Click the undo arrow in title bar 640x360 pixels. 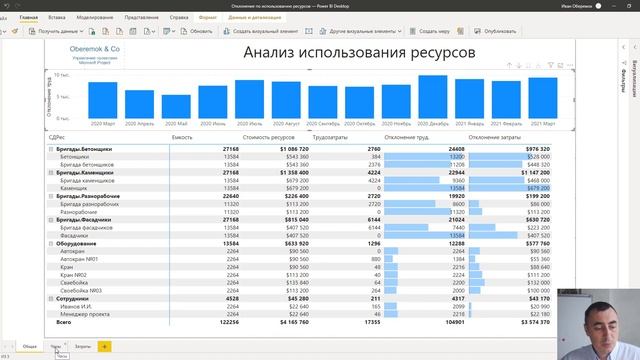(7, 6)
